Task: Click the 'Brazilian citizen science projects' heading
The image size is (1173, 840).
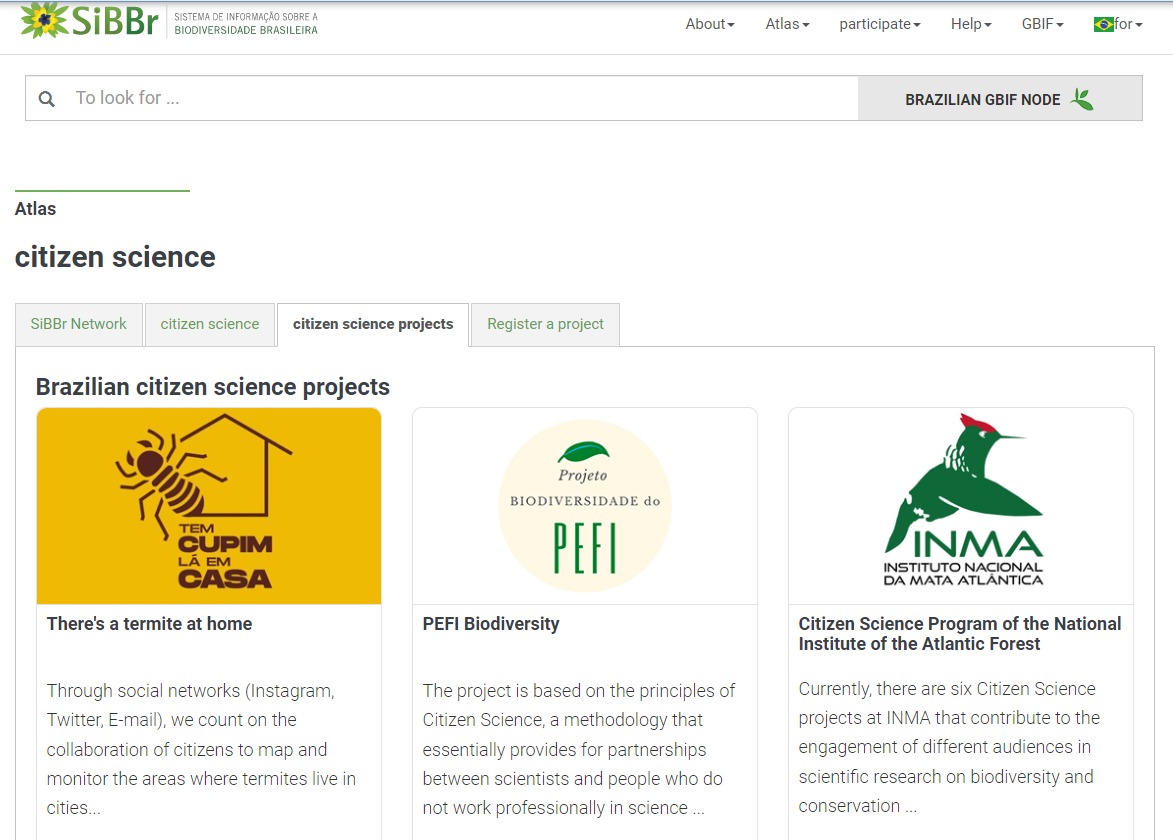Action: pyautogui.click(x=212, y=387)
